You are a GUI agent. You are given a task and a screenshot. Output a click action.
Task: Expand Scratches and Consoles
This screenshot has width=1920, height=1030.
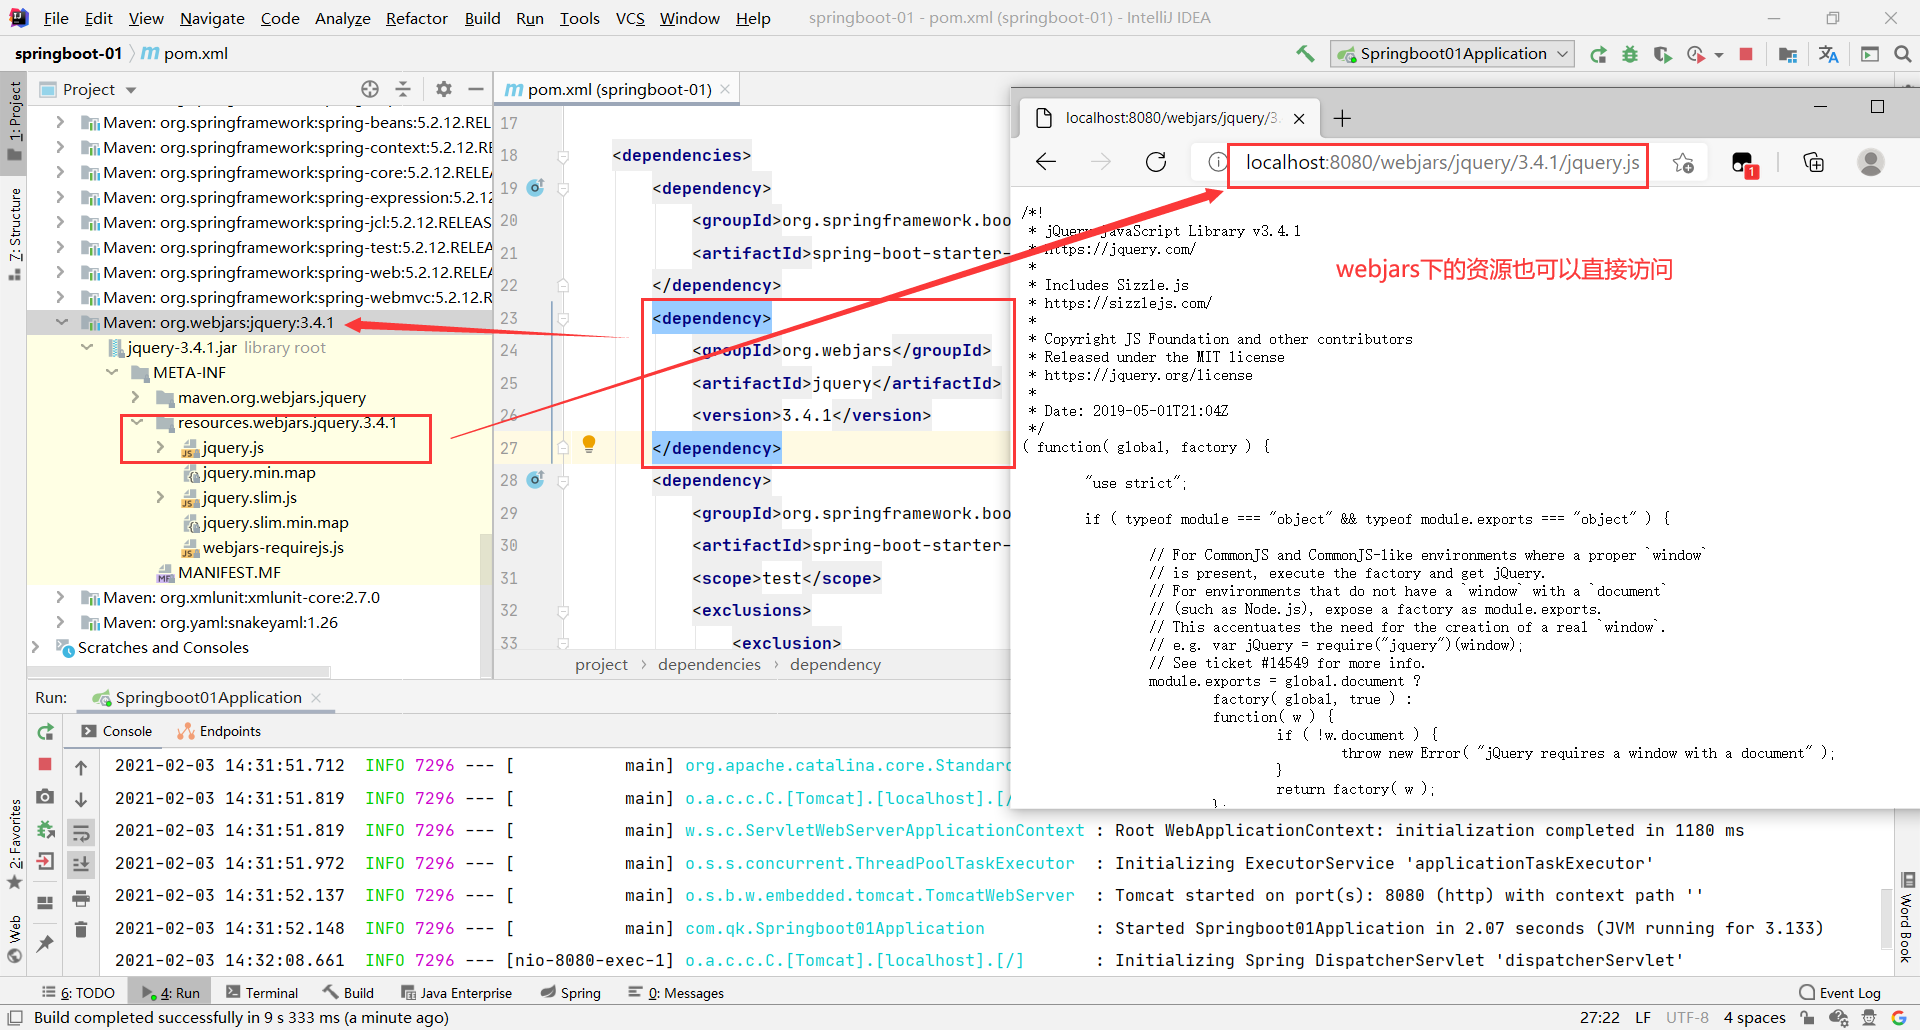point(36,647)
